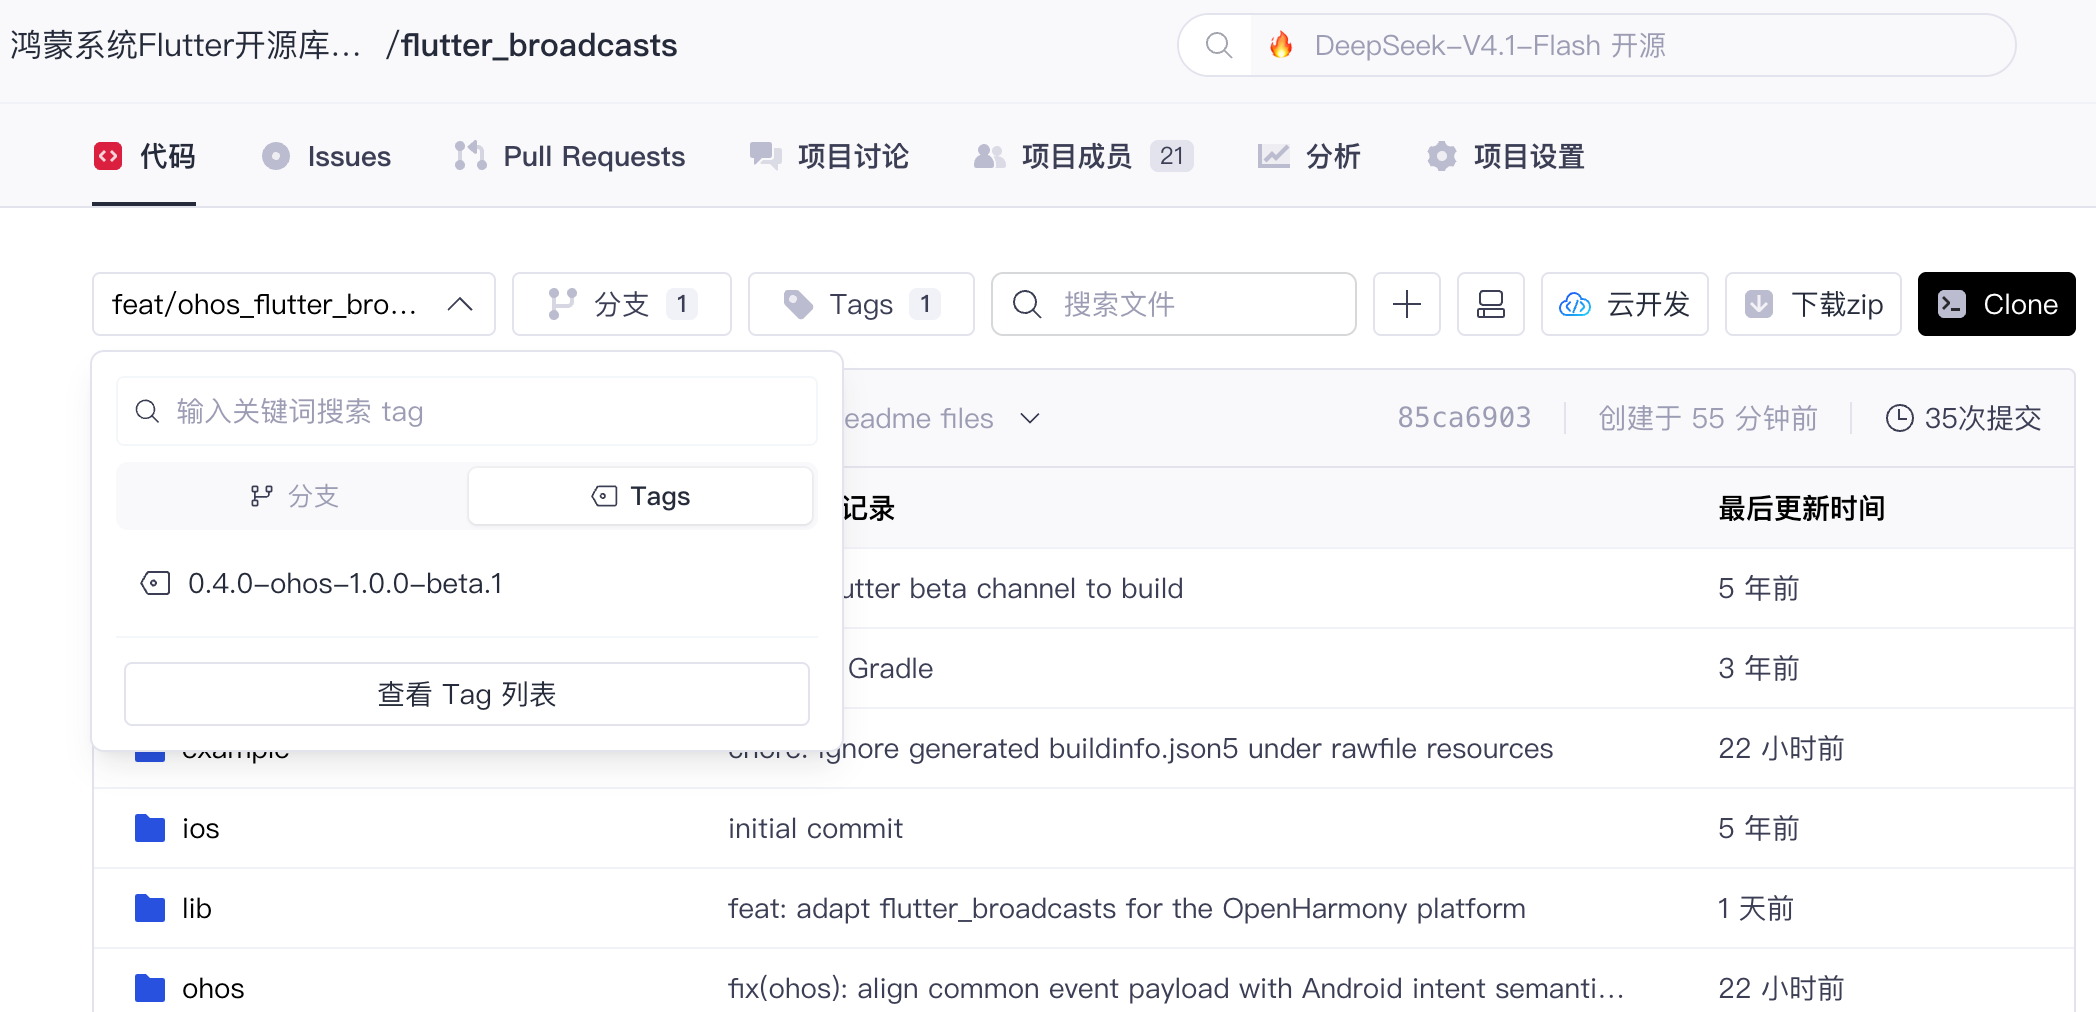Click the analysis chart icon
Image resolution: width=2096 pixels, height=1012 pixels.
point(1274,156)
